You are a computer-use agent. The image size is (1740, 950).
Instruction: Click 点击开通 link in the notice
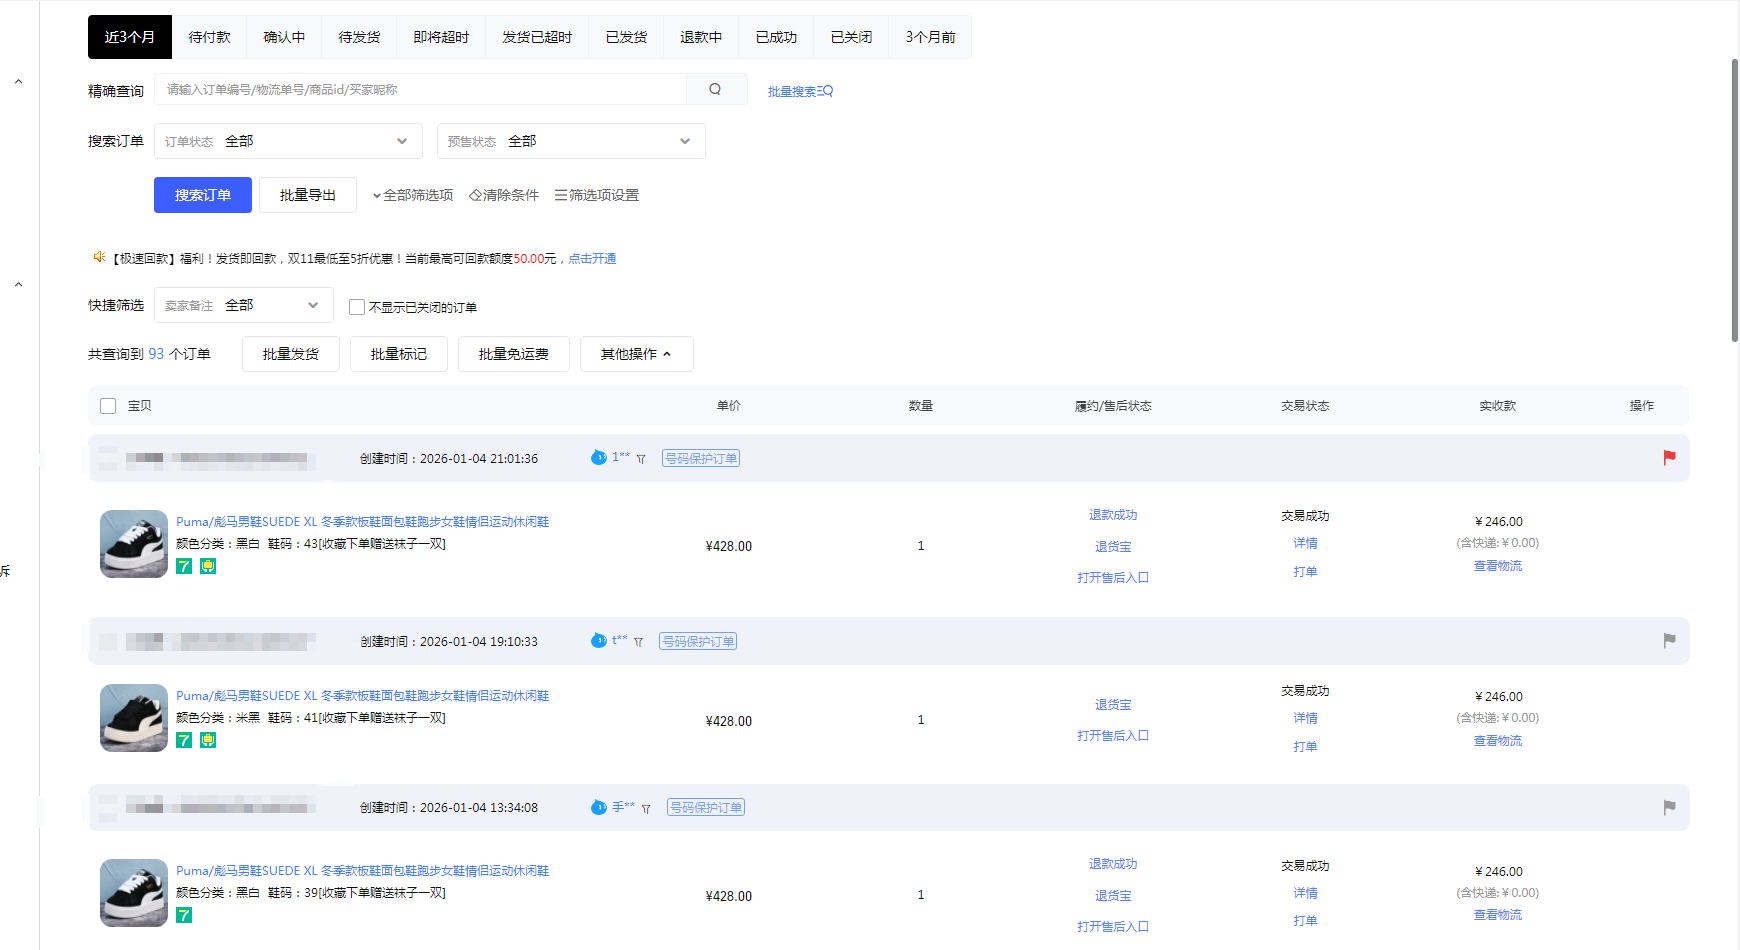coord(592,258)
